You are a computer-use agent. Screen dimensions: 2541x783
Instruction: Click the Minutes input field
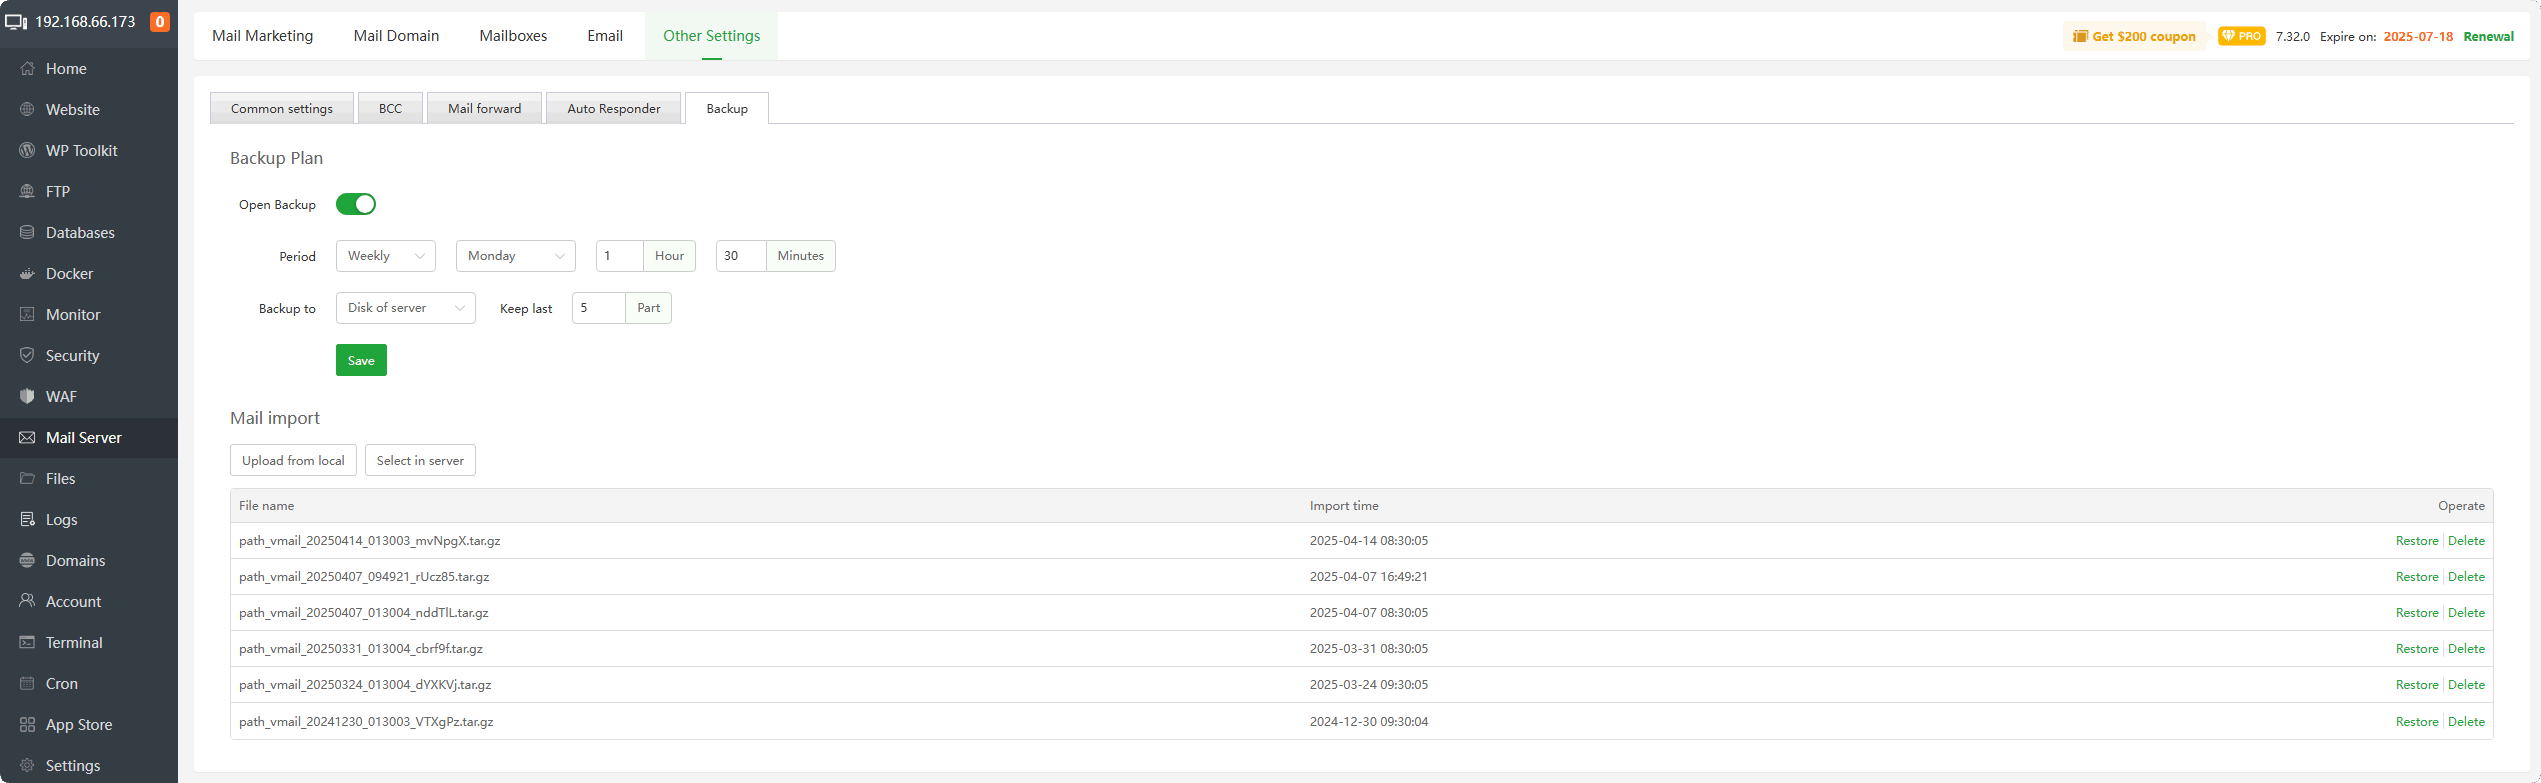[x=741, y=256]
